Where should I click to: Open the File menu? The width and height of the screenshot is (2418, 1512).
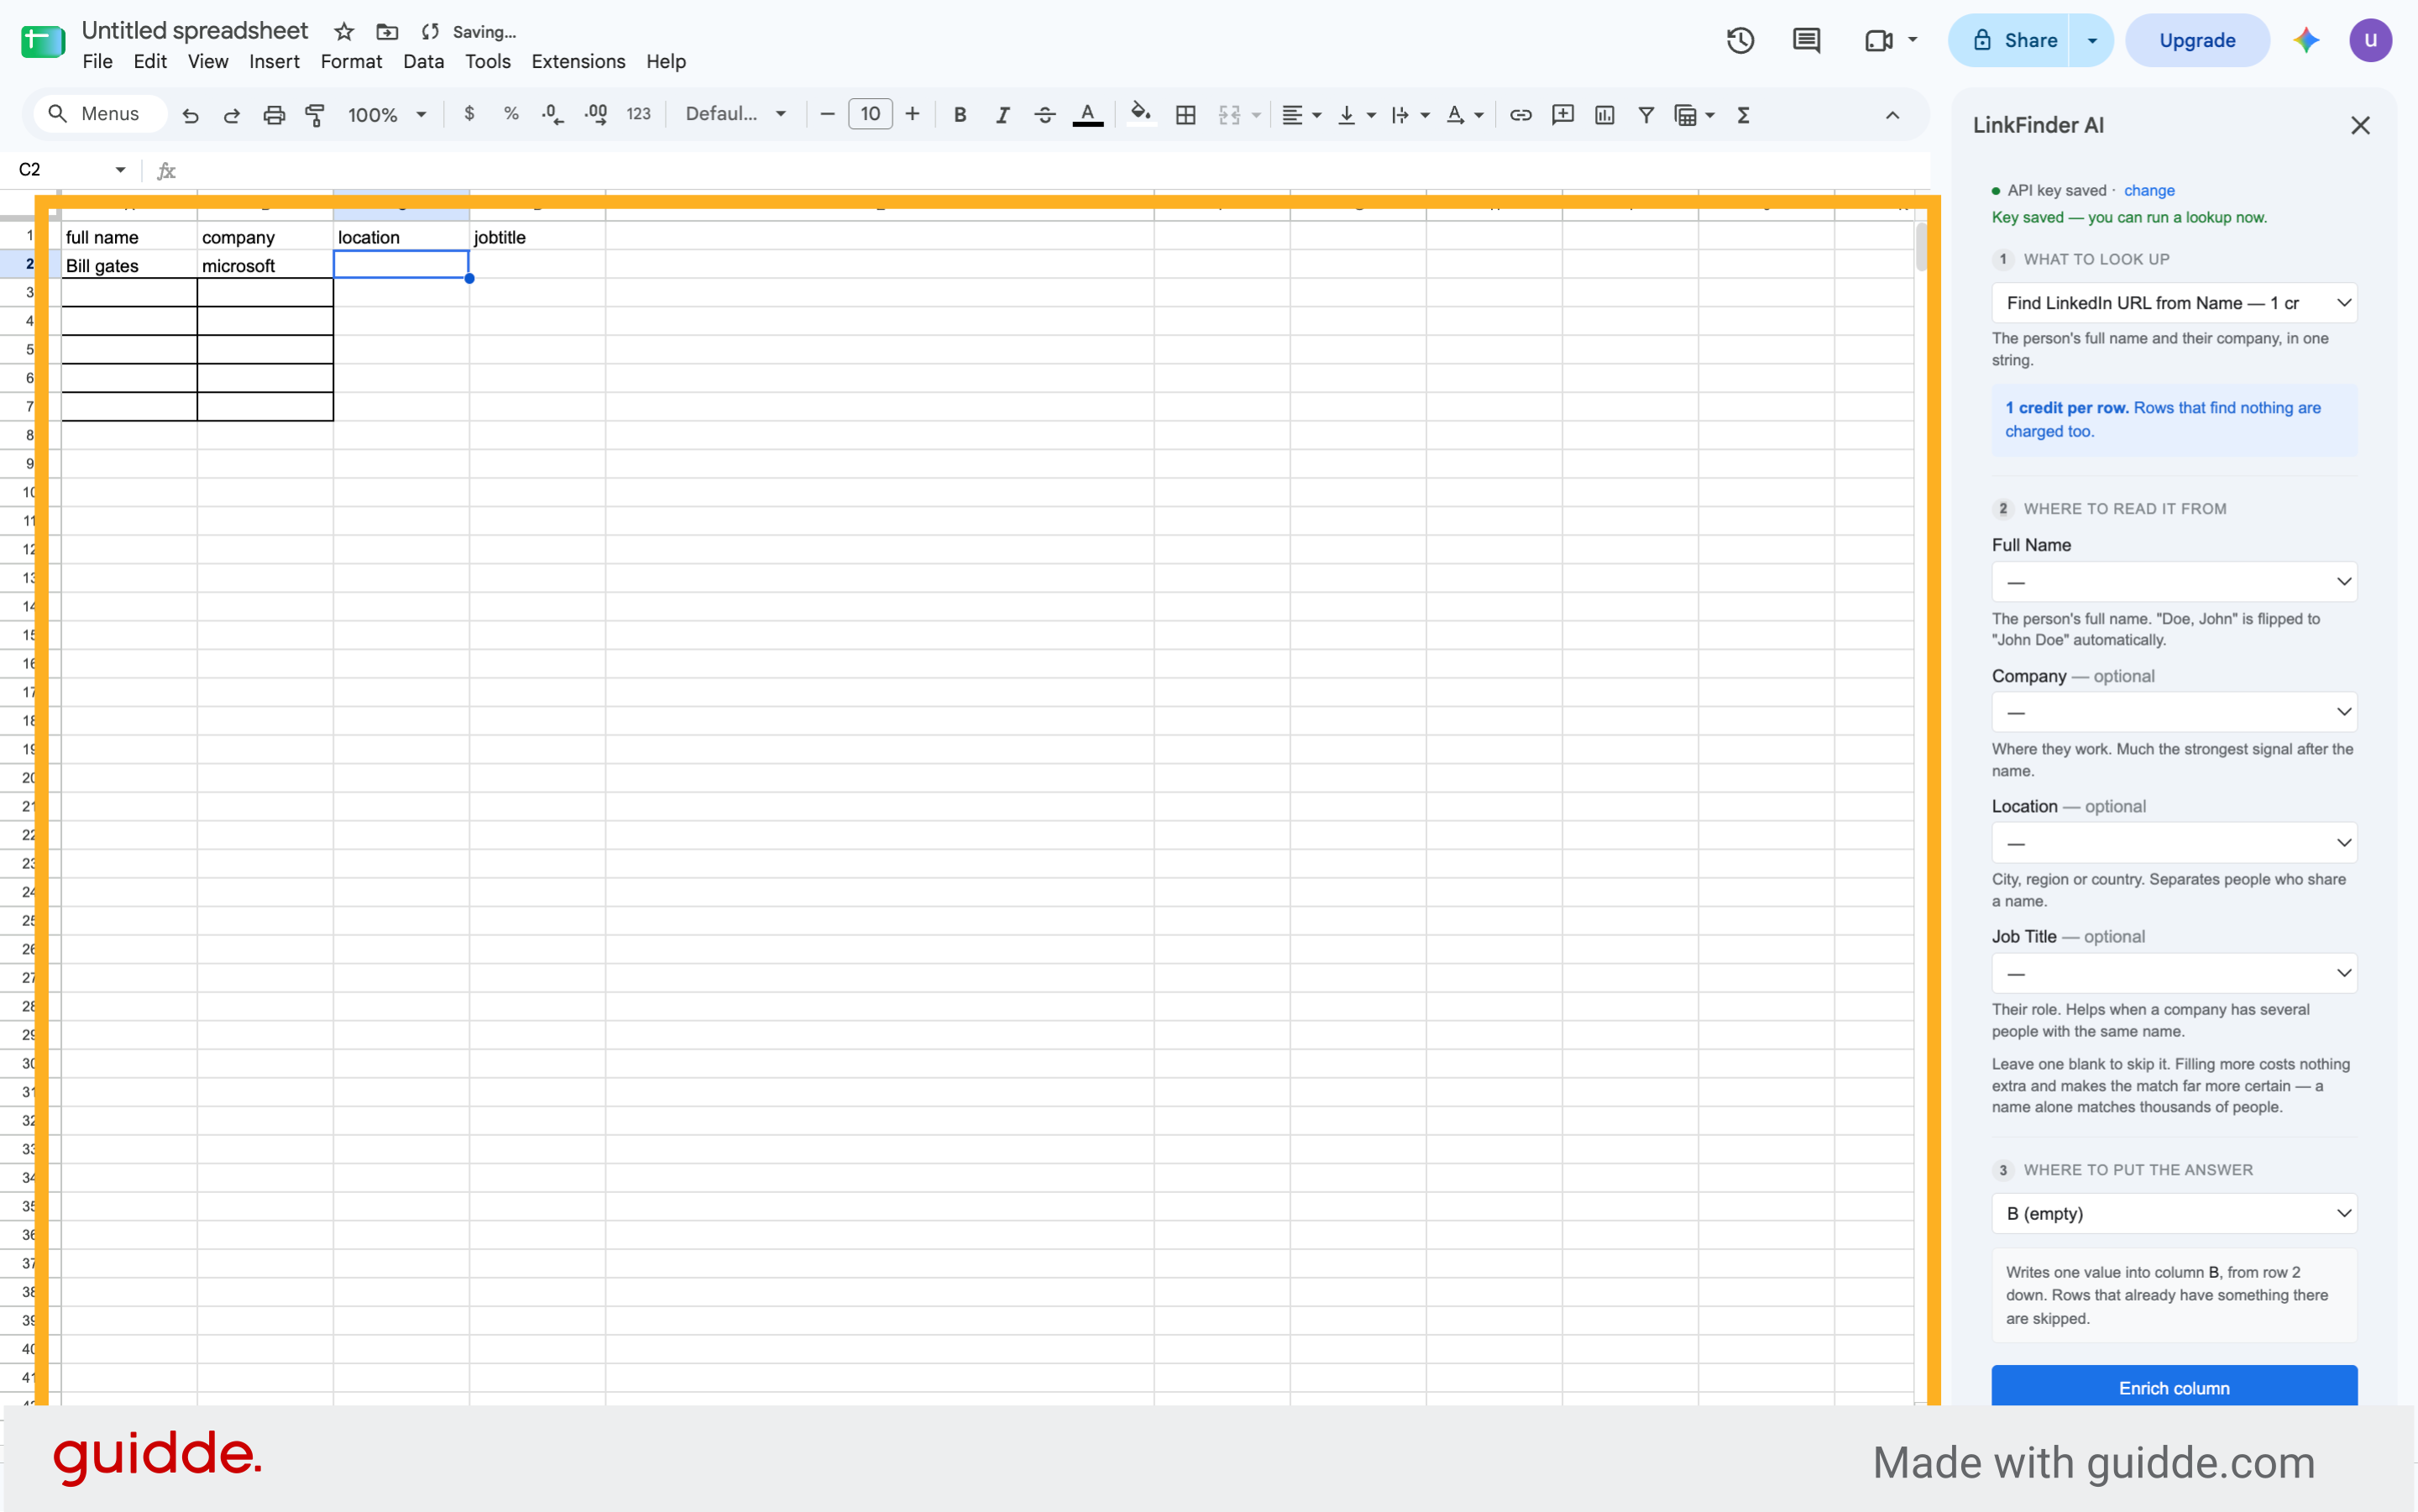tap(97, 62)
